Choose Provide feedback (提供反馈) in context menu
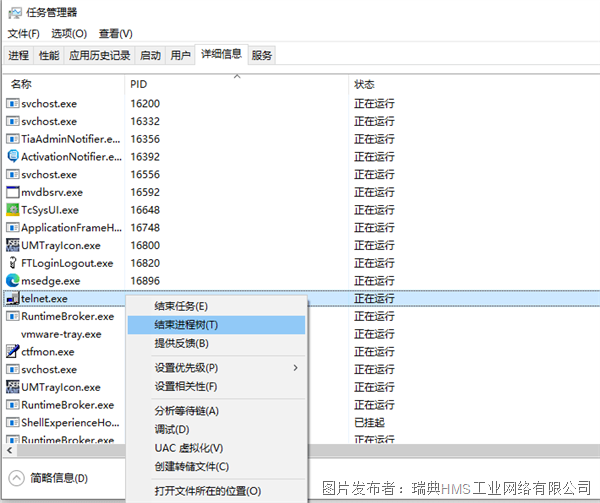This screenshot has height=503, width=600. pos(216,343)
